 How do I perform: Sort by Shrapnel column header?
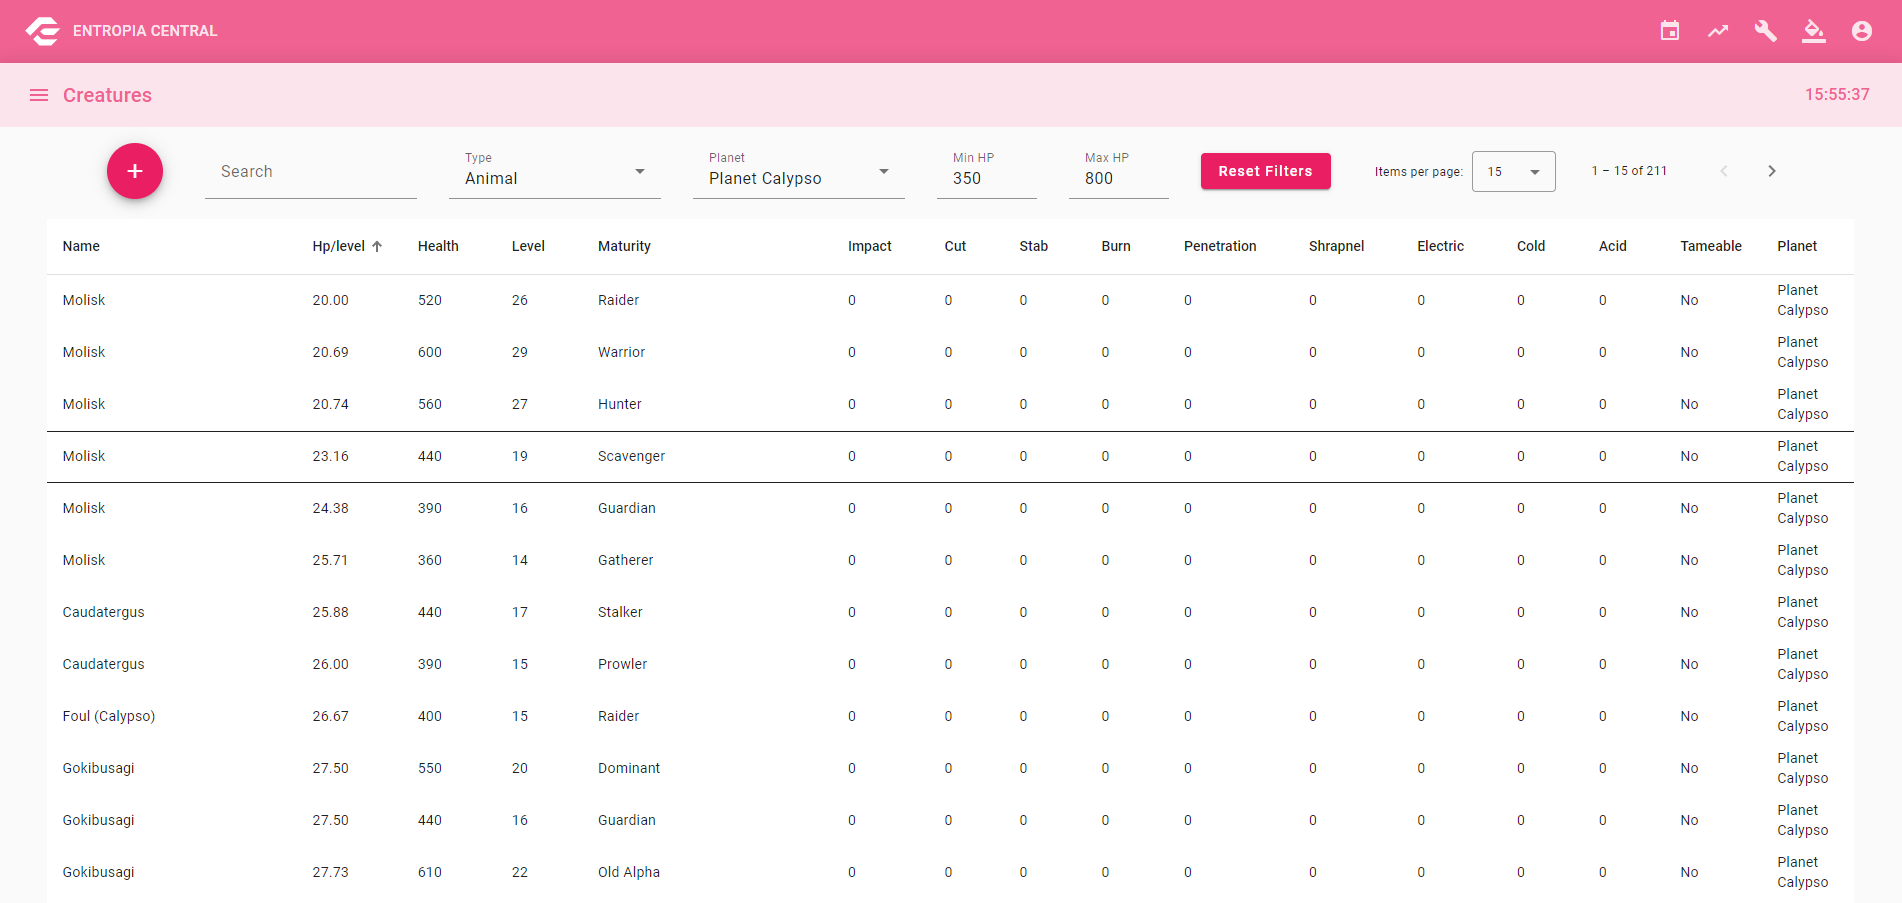(x=1336, y=246)
